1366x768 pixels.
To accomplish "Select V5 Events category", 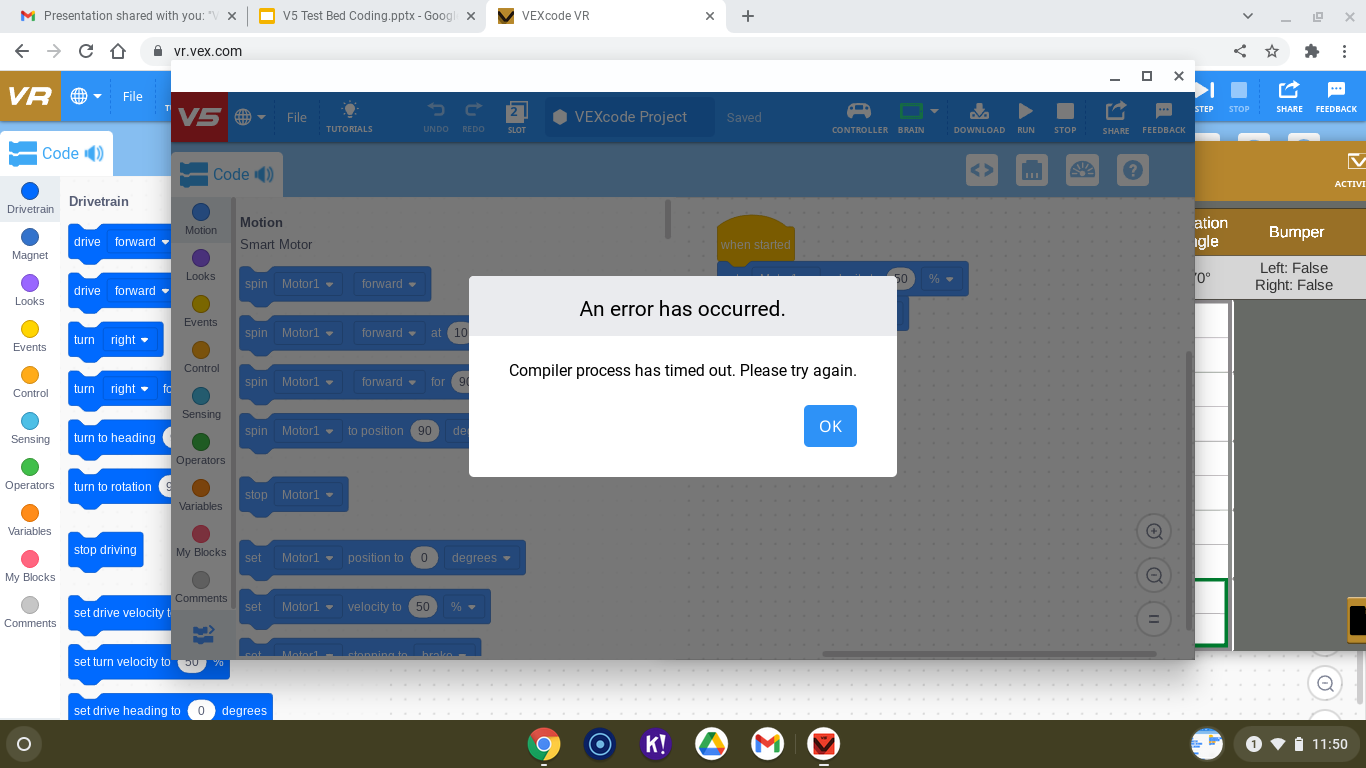I will (201, 311).
